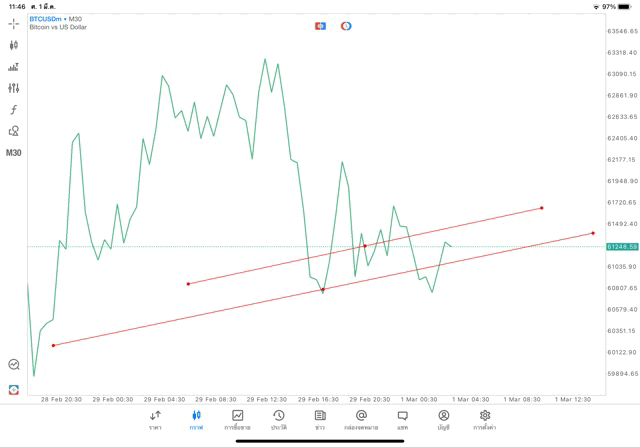Open the การตั้งค่า settings gear tab
640x447 pixels.
(x=485, y=420)
